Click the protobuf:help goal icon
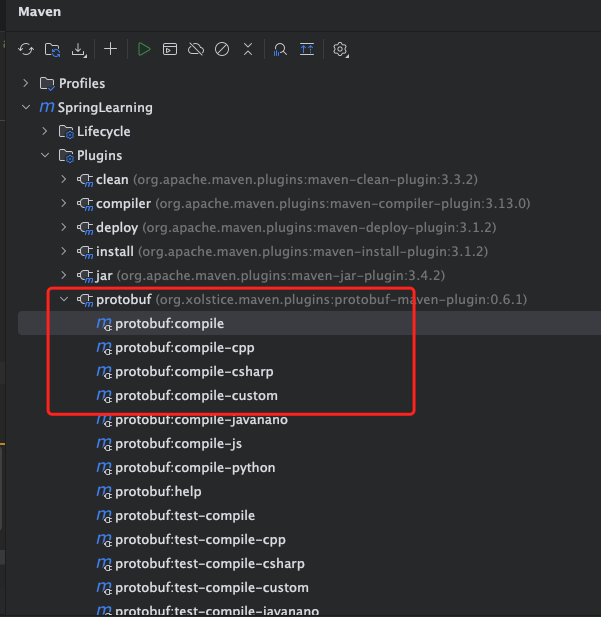Screen dimensions: 601x617 coord(104,492)
